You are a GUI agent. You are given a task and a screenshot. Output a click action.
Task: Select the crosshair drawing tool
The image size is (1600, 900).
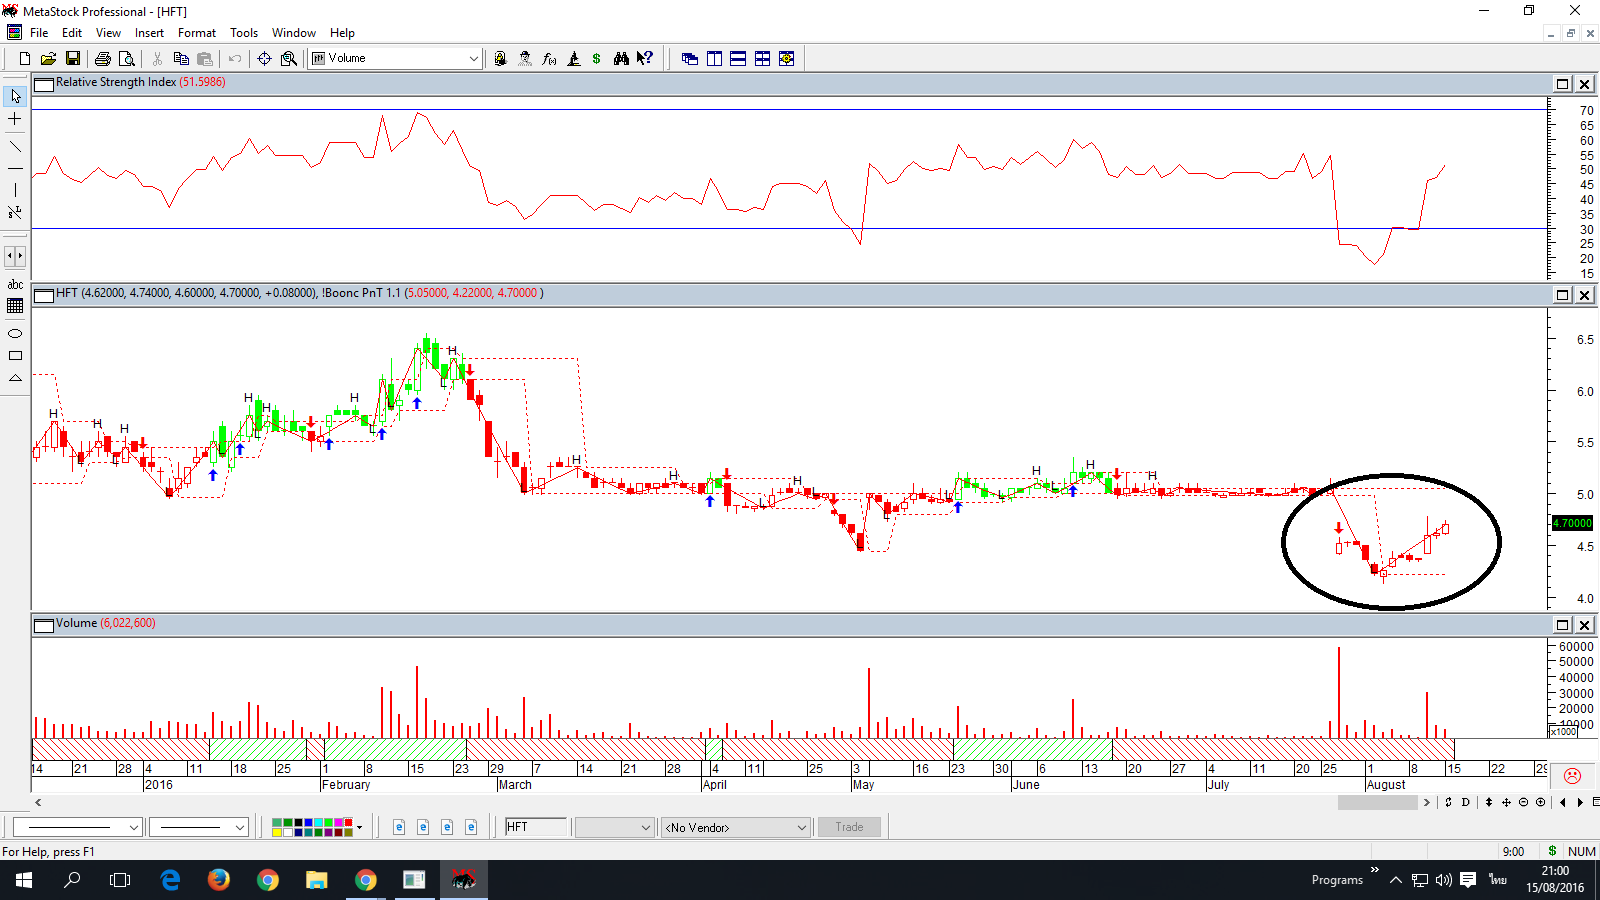point(15,119)
